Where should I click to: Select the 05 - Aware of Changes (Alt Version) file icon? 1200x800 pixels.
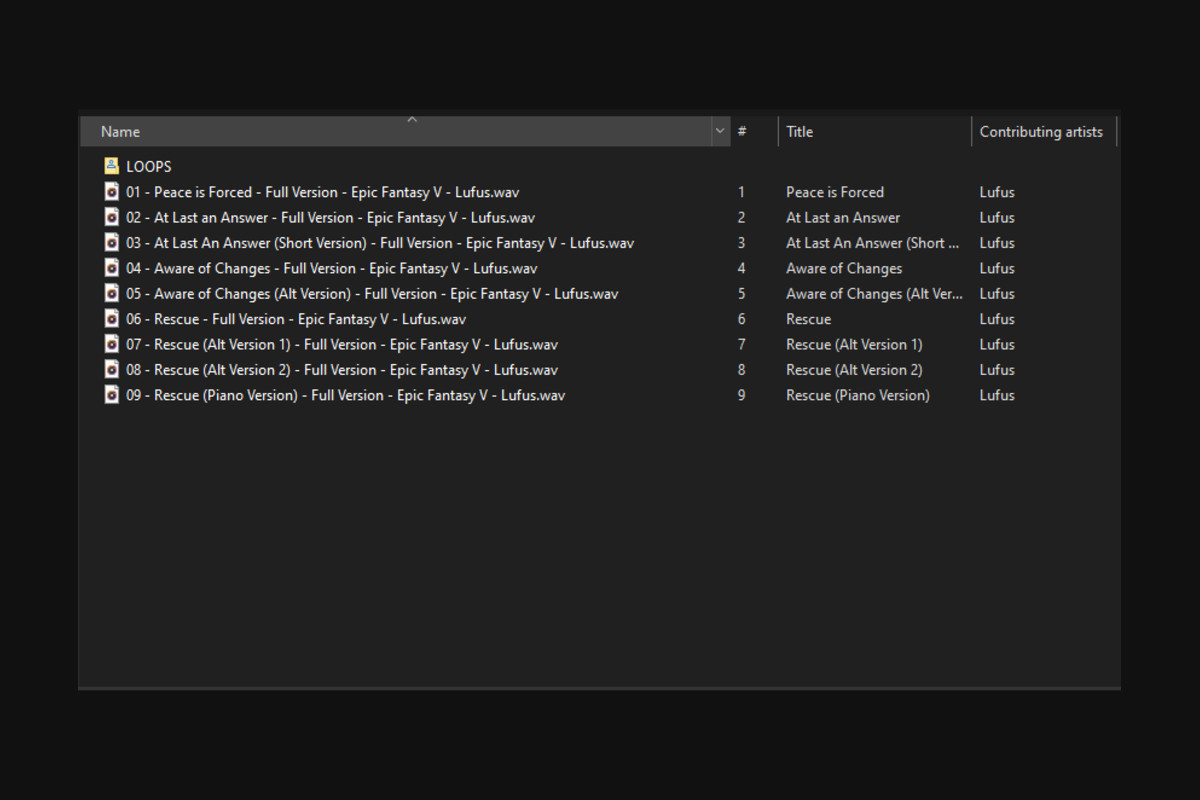pos(111,294)
